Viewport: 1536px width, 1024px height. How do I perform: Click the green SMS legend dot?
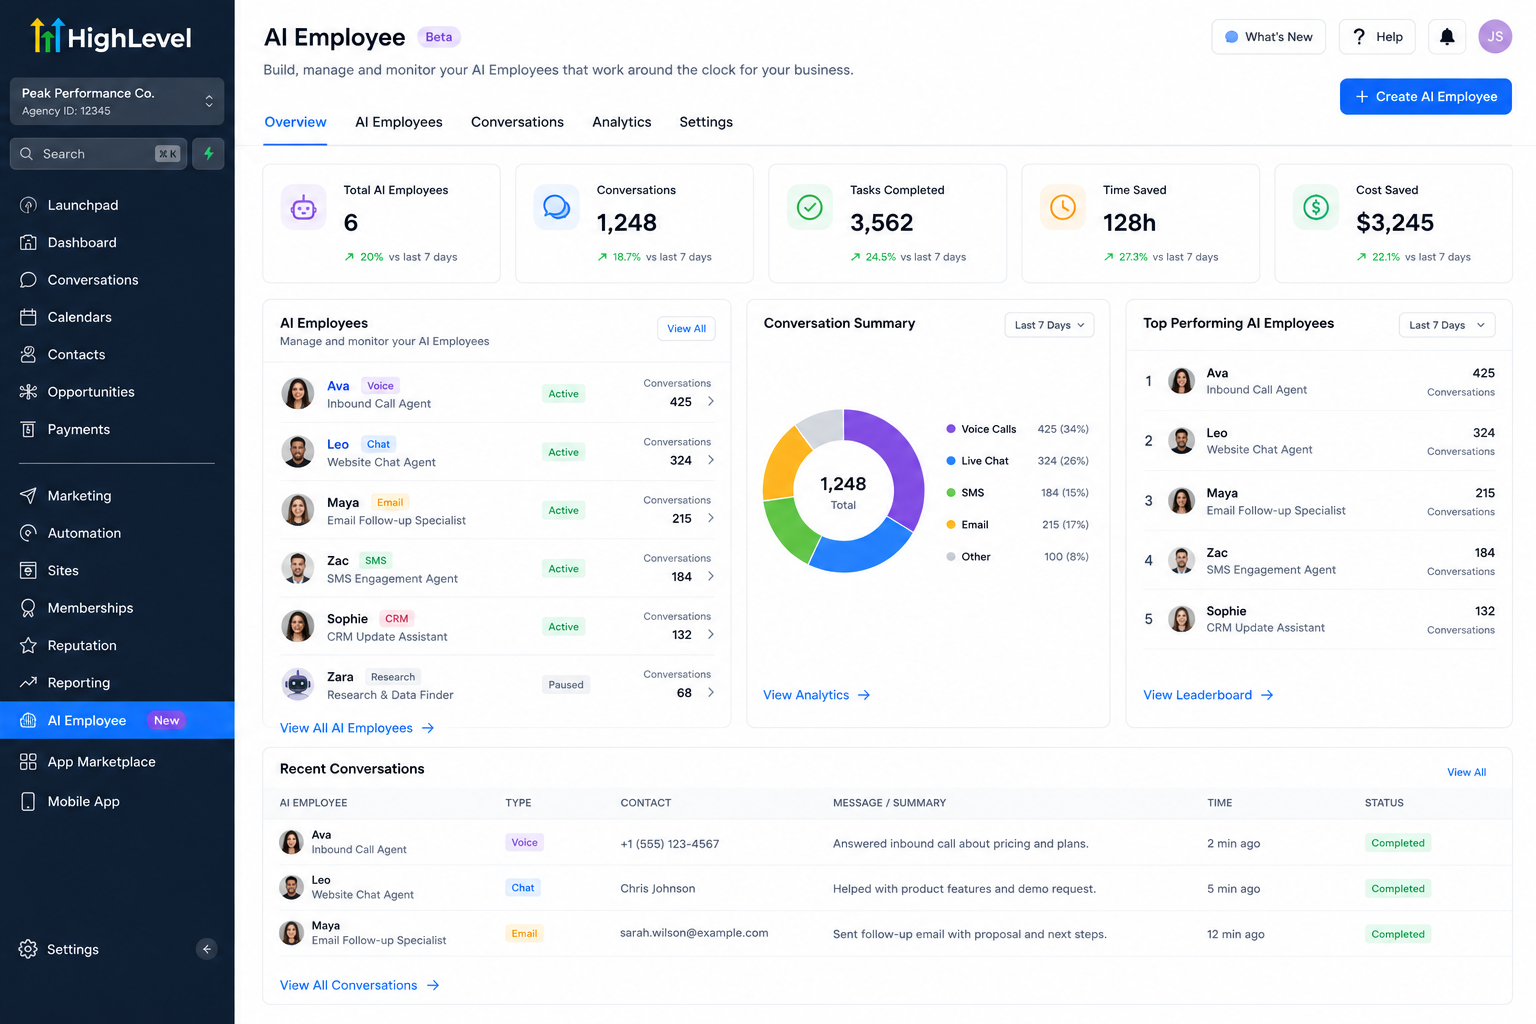tap(951, 493)
